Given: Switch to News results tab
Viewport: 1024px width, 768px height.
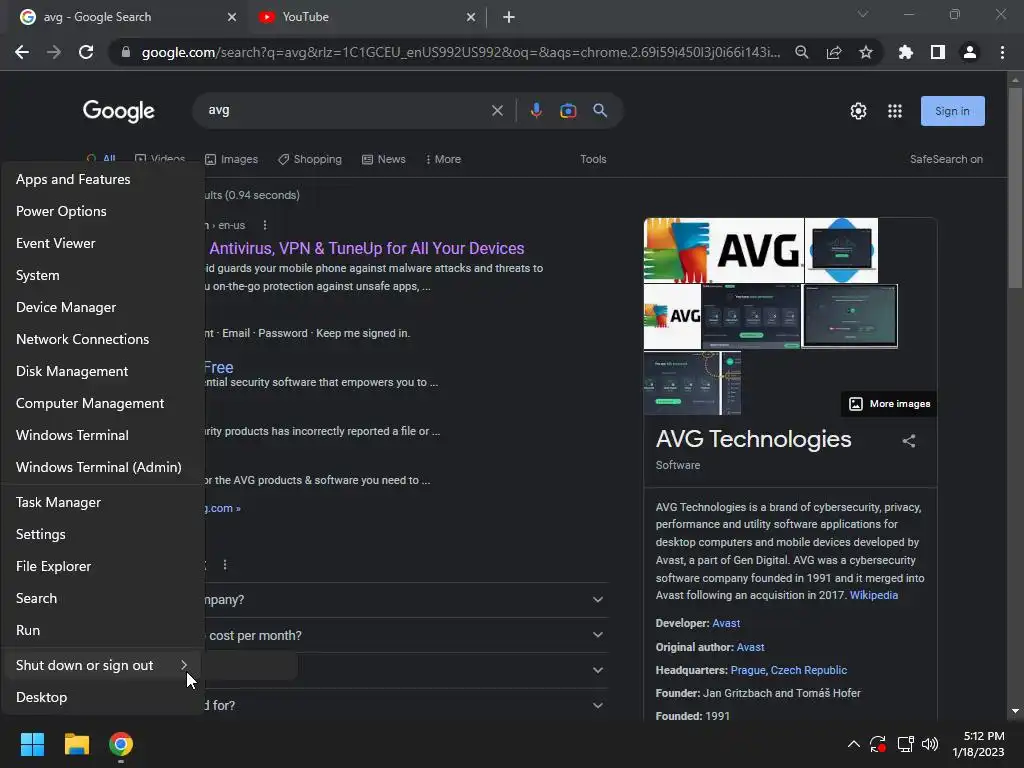Looking at the screenshot, I should (384, 159).
